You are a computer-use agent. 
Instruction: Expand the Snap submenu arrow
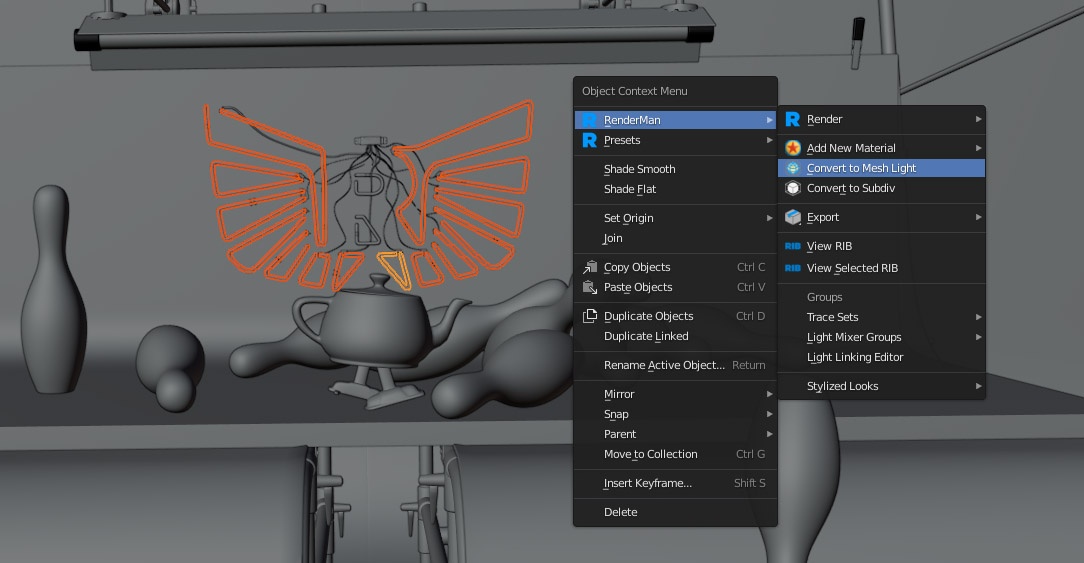[x=769, y=414]
